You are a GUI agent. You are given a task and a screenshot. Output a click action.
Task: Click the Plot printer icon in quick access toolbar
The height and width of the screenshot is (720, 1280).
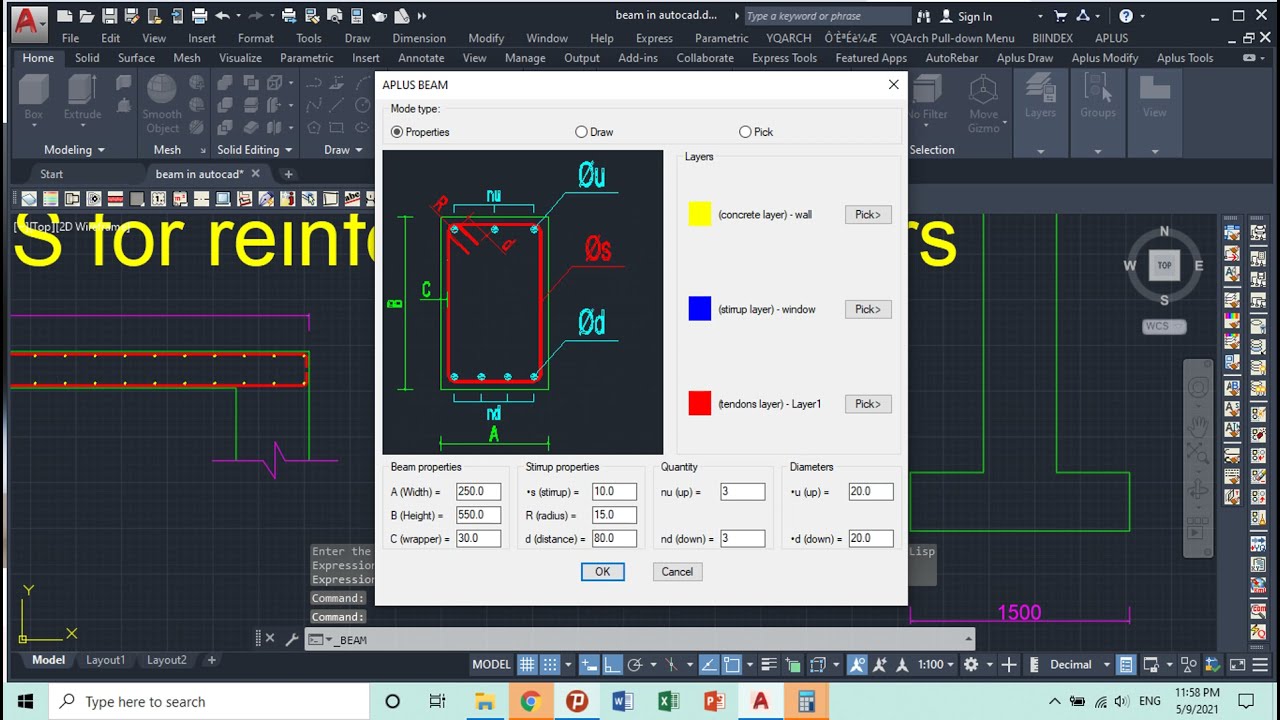pos(199,16)
